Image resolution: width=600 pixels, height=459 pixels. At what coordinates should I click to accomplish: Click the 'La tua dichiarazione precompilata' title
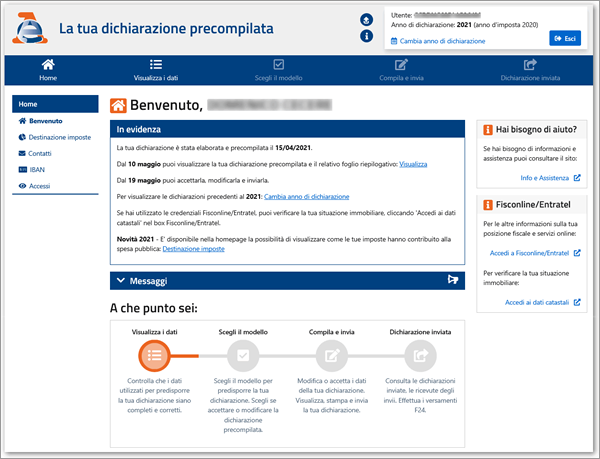(x=166, y=29)
